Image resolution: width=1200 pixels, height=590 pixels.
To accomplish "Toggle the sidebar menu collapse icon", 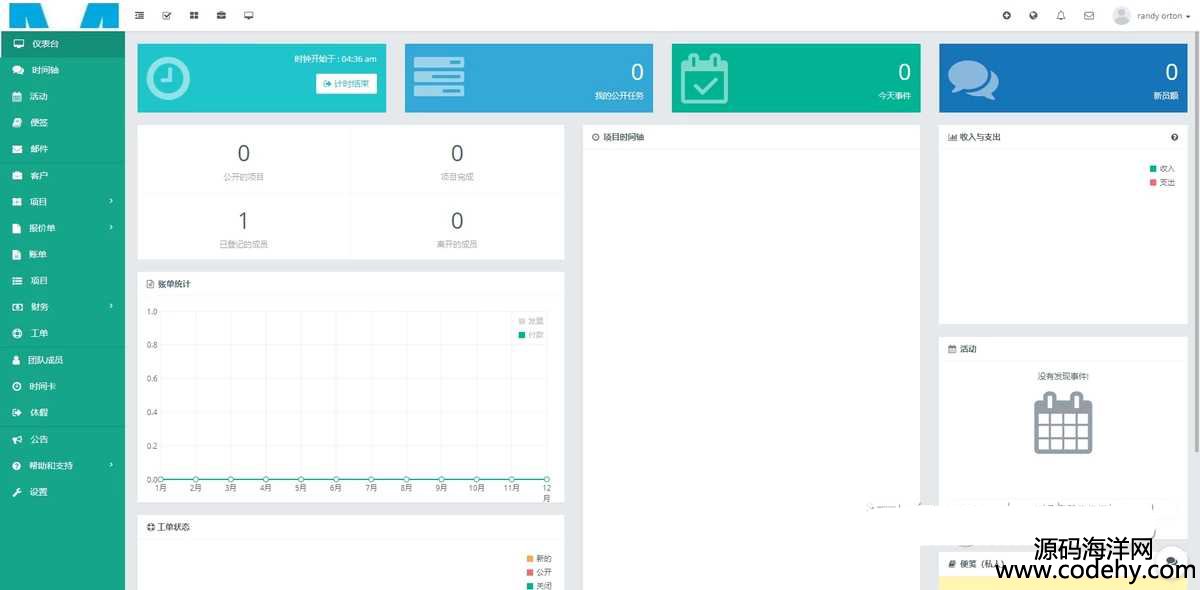I will (139, 15).
